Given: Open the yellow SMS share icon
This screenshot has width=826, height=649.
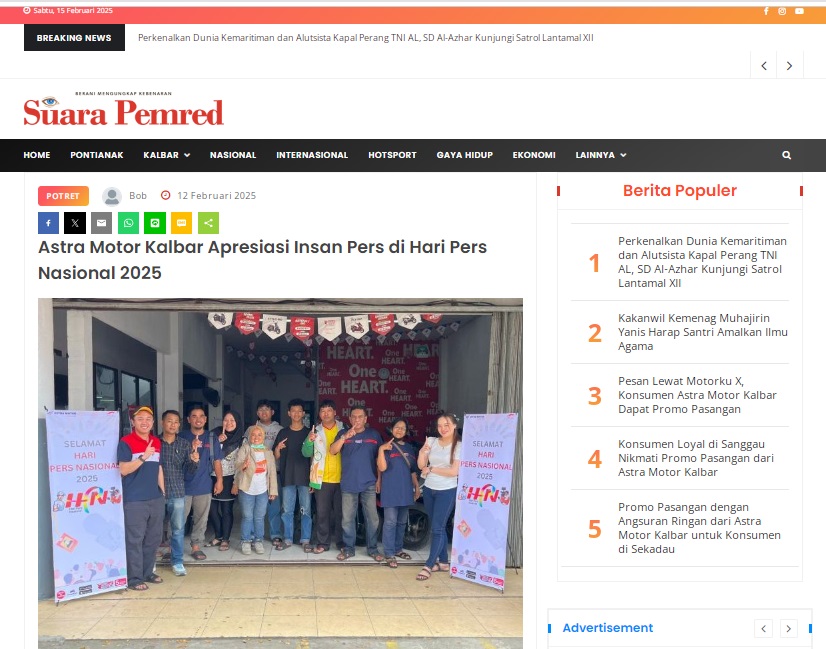Looking at the screenshot, I should [x=182, y=223].
